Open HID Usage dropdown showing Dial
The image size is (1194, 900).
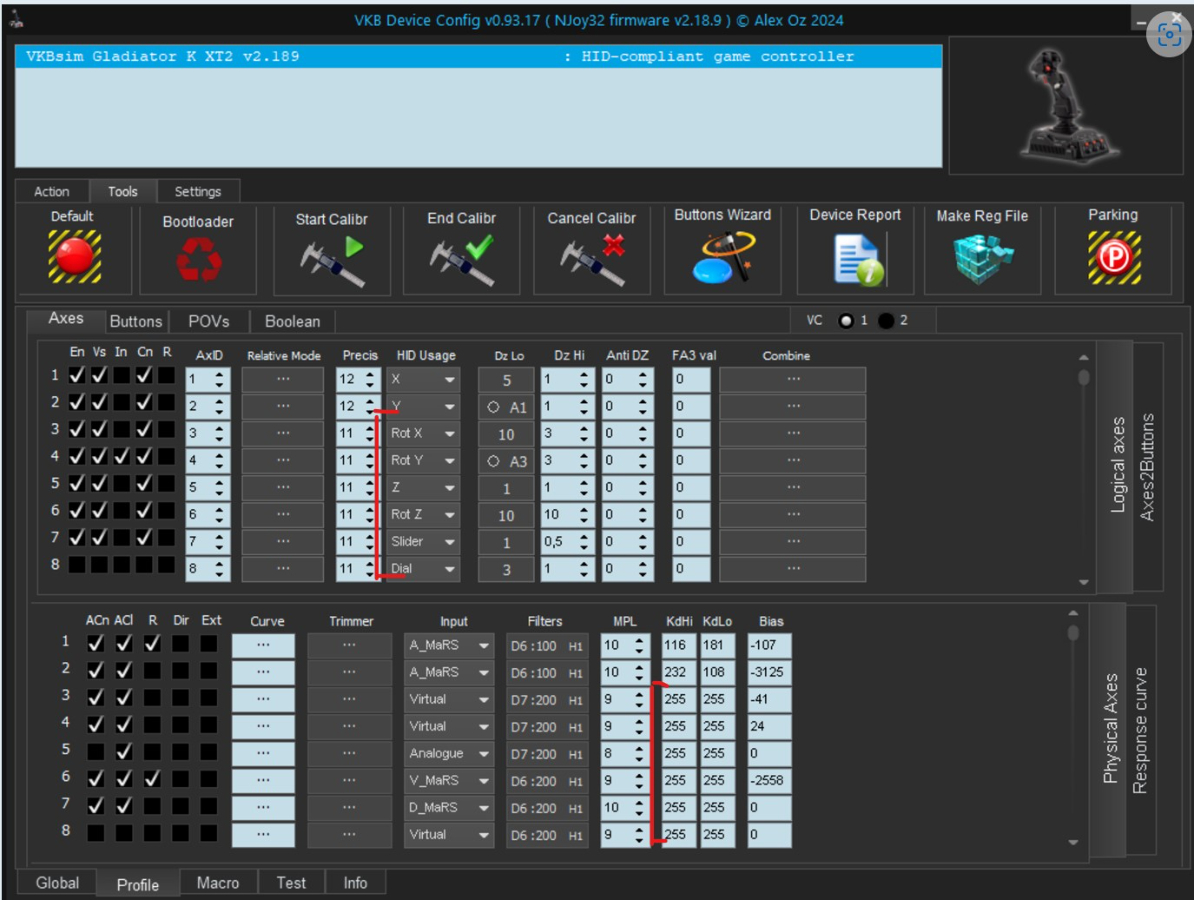[x=423, y=569]
